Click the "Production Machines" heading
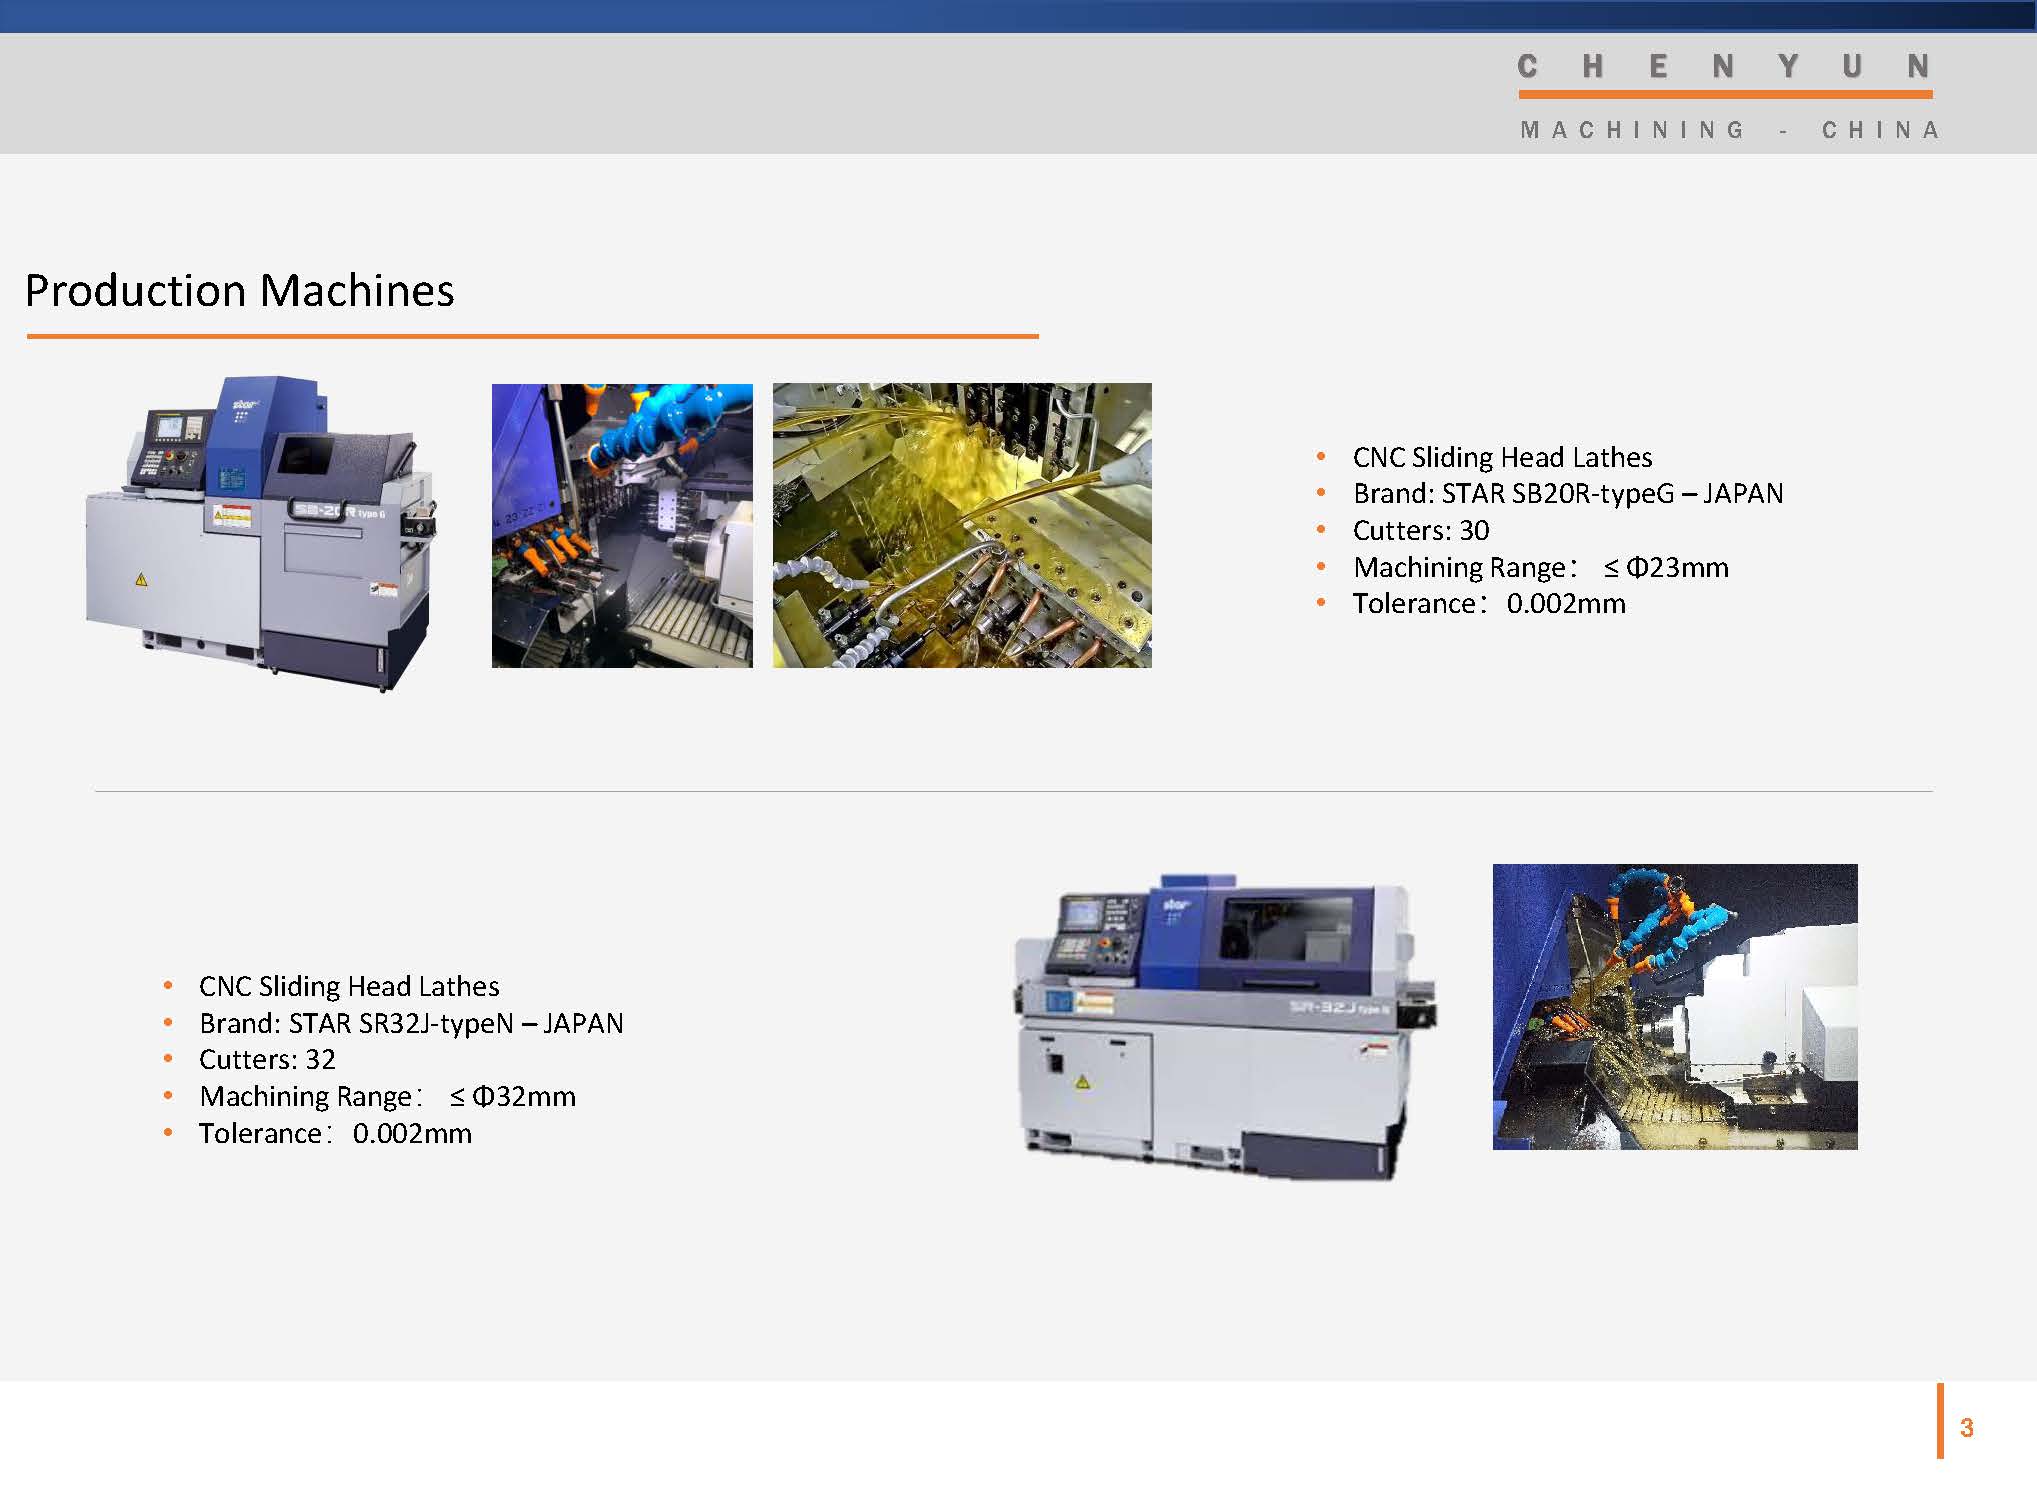The image size is (2037, 1500). [239, 291]
